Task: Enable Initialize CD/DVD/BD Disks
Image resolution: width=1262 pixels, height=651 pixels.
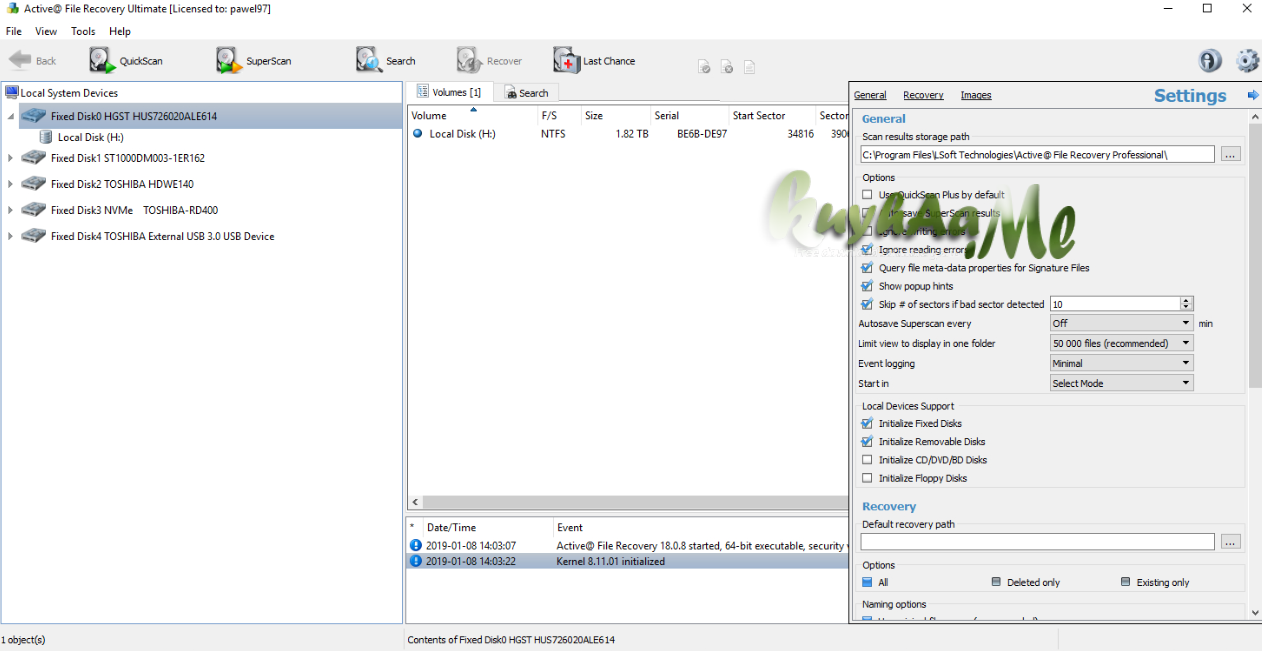Action: 867,460
